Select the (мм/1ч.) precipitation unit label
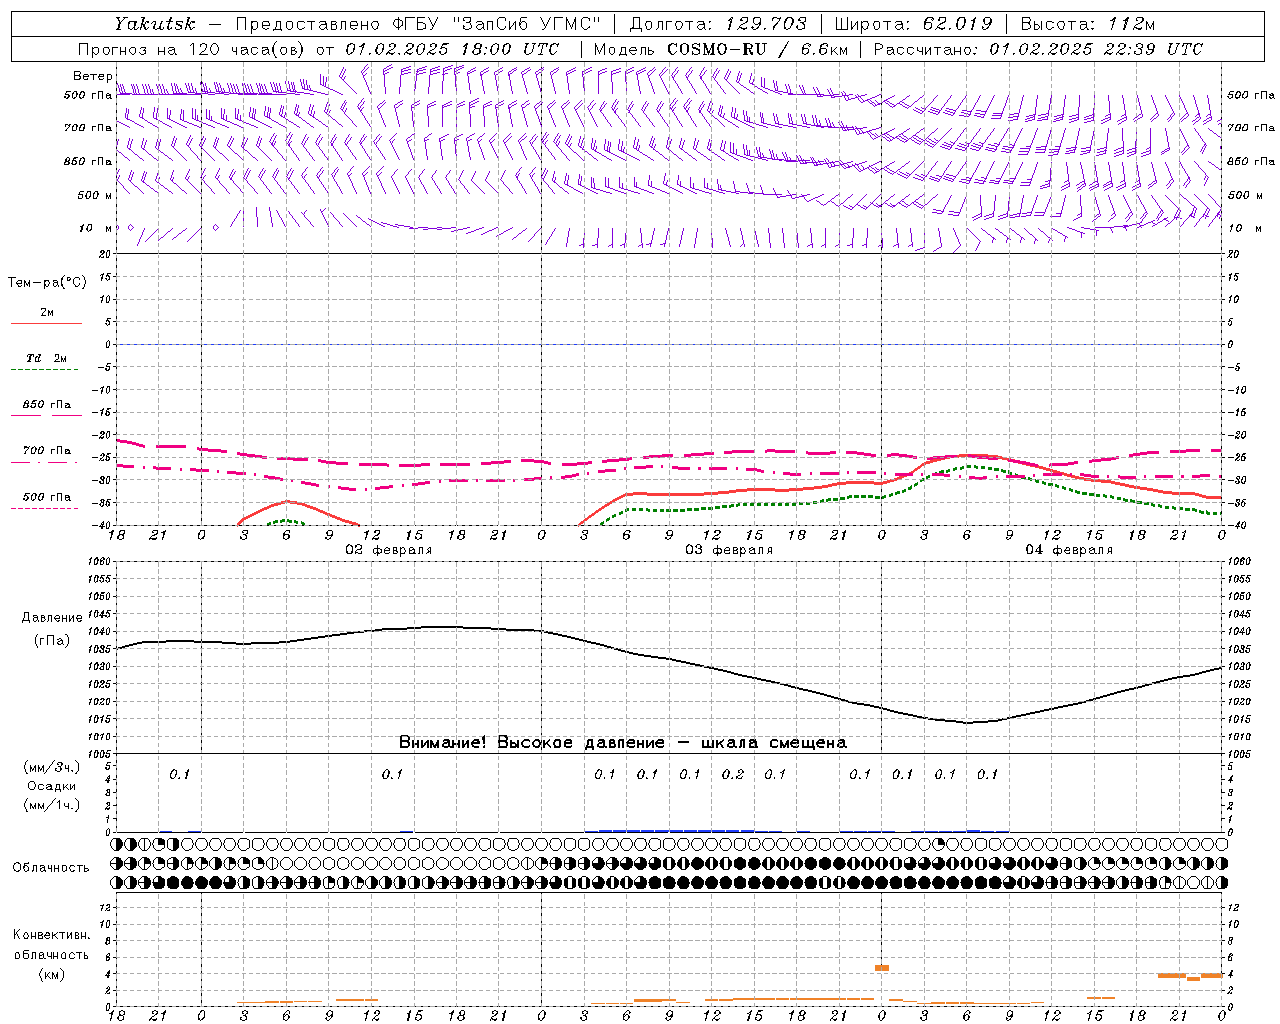1280x1024 pixels. (52, 805)
